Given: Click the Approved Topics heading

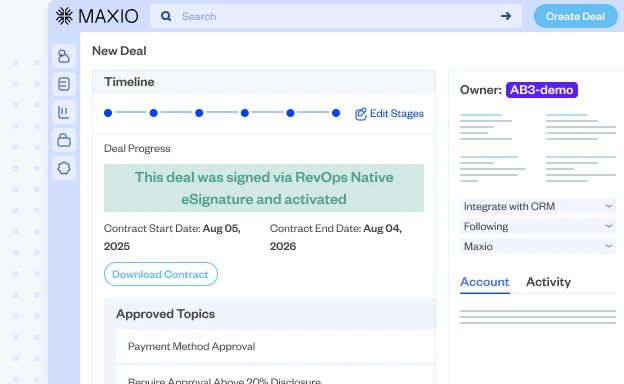Looking at the screenshot, I should pos(166,314).
